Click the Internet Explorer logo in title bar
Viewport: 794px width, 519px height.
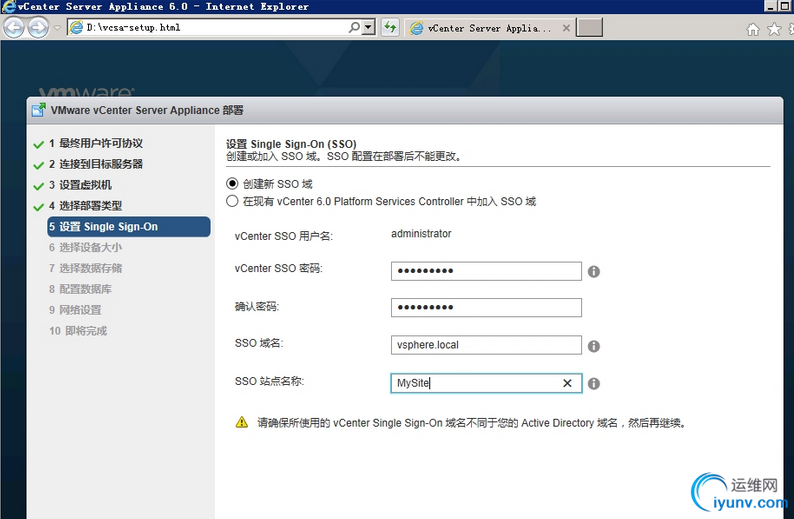coord(8,7)
